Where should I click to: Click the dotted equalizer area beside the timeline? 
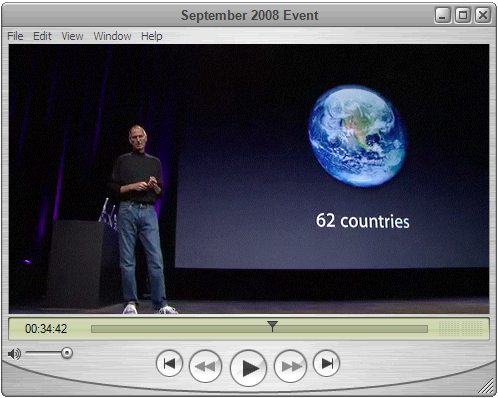click(460, 329)
